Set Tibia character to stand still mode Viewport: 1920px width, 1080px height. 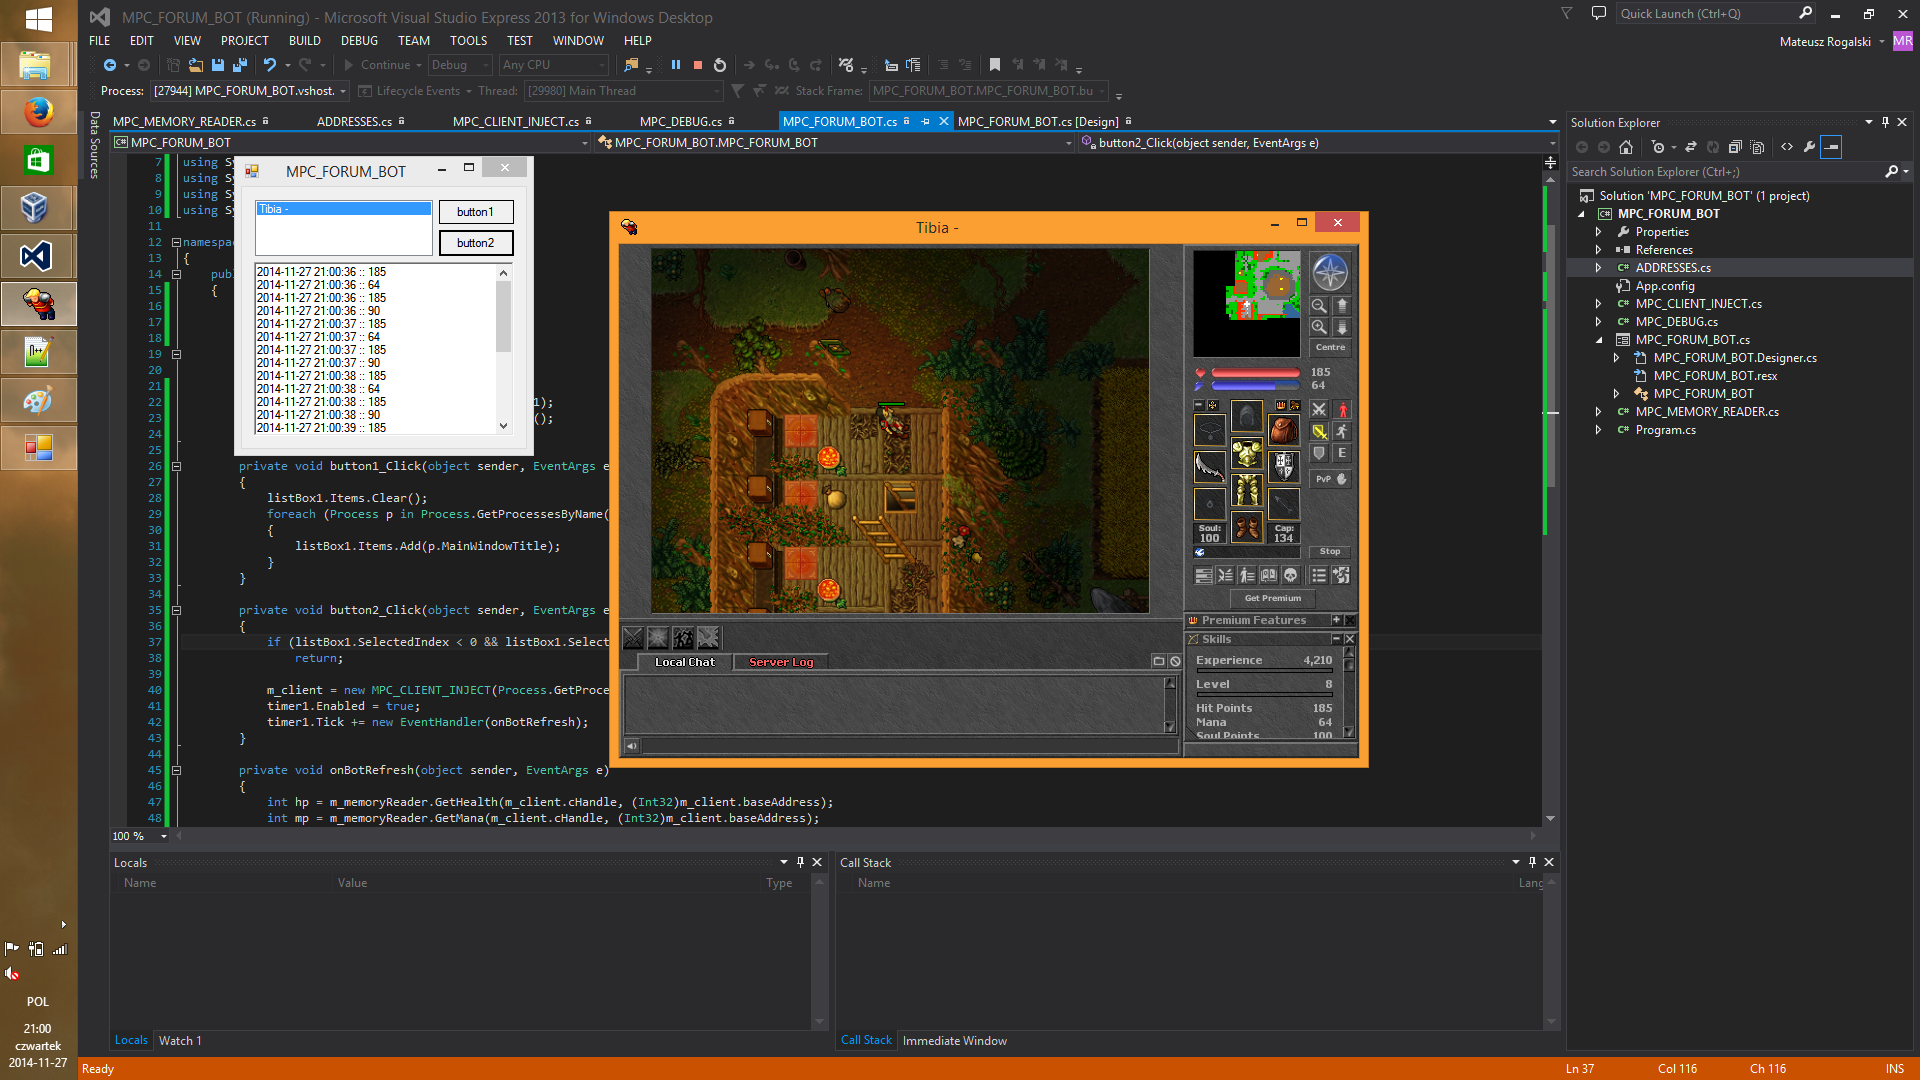coord(1343,410)
